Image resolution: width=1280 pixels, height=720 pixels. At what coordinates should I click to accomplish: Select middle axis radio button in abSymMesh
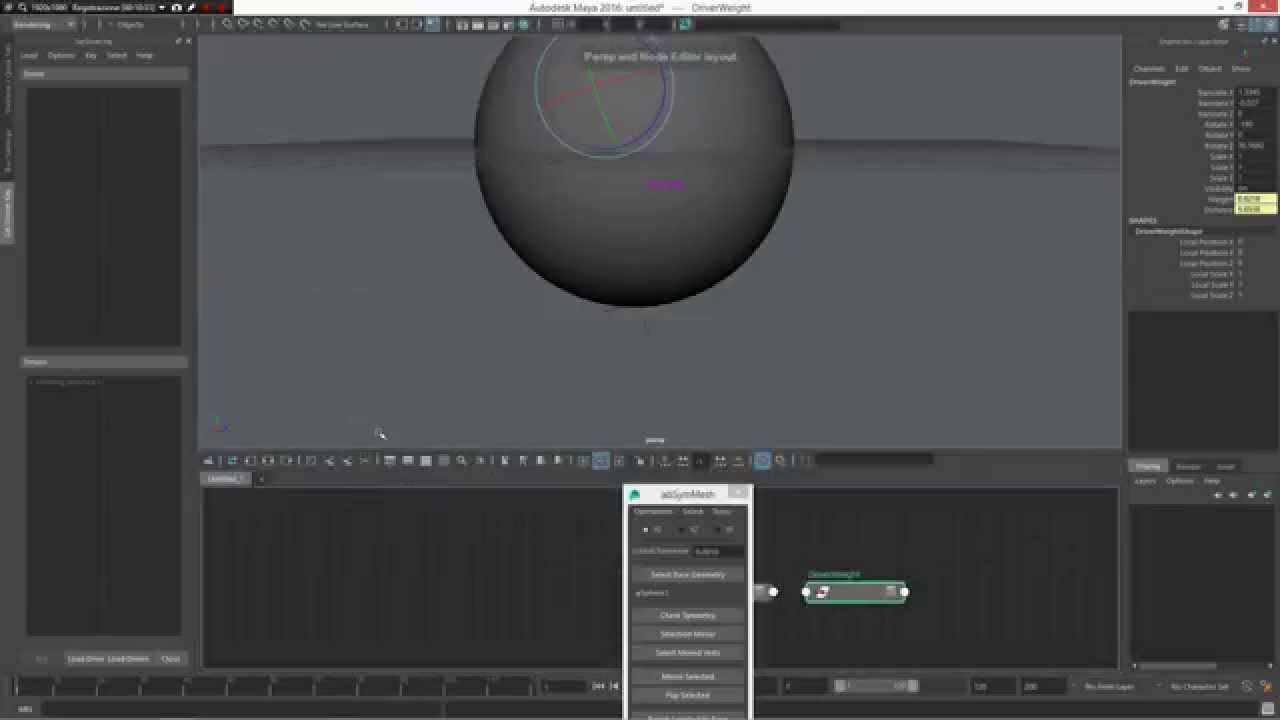(682, 529)
